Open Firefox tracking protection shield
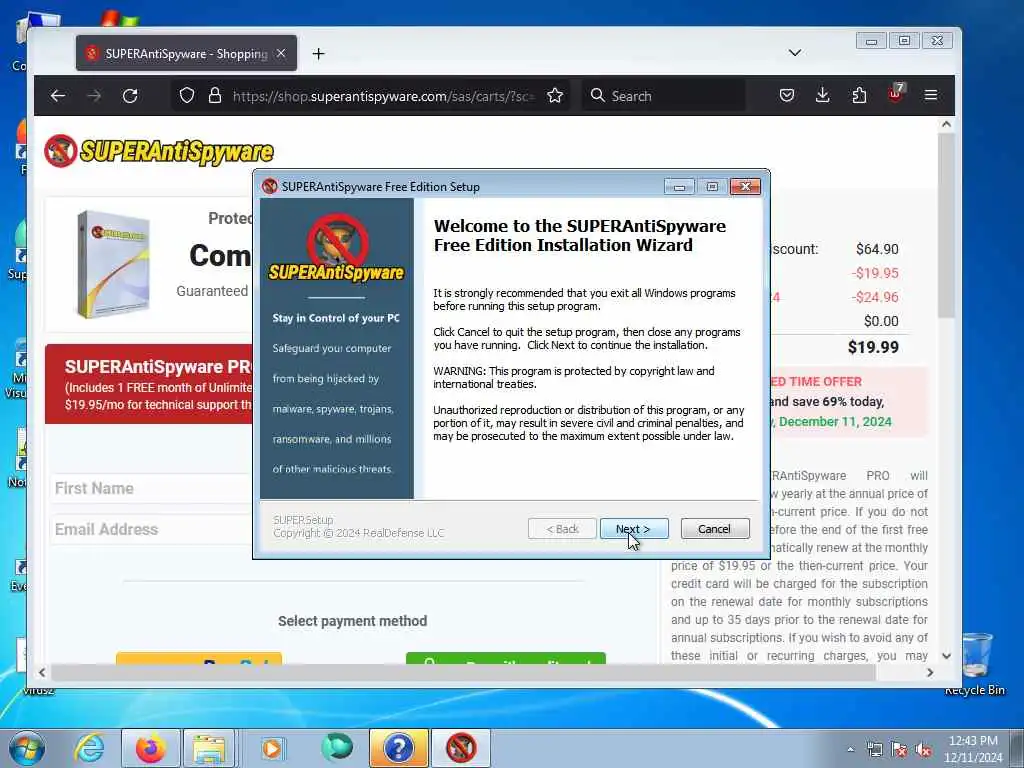The width and height of the screenshot is (1024, 768). tap(187, 96)
